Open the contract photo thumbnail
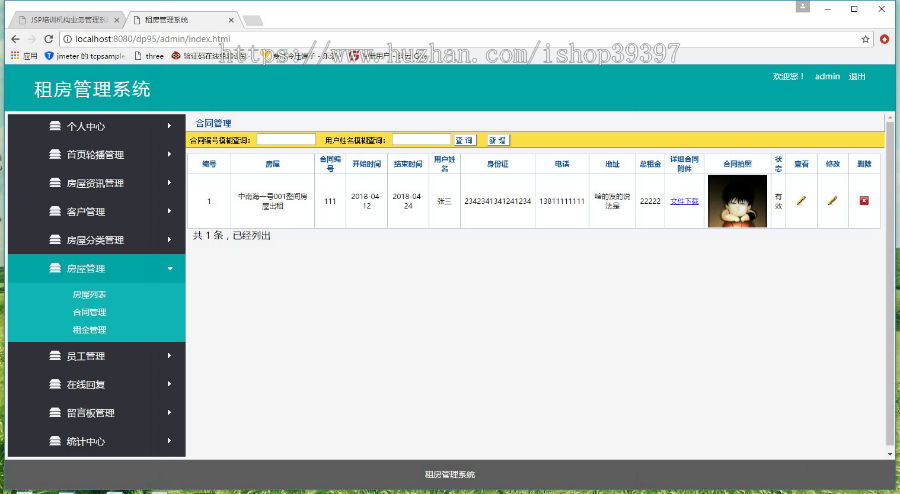Image resolution: width=900 pixels, height=494 pixels. pos(737,201)
